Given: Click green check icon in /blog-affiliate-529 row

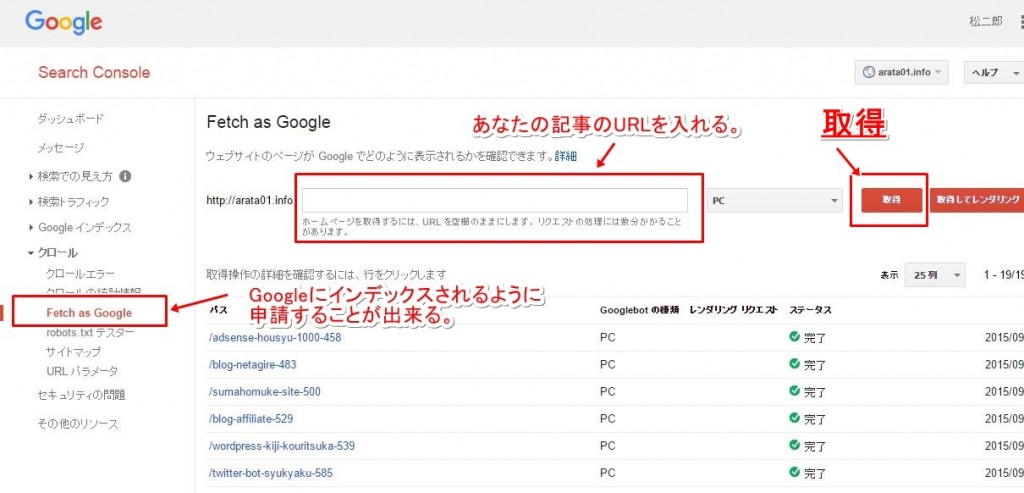Looking at the screenshot, I should click(794, 417).
